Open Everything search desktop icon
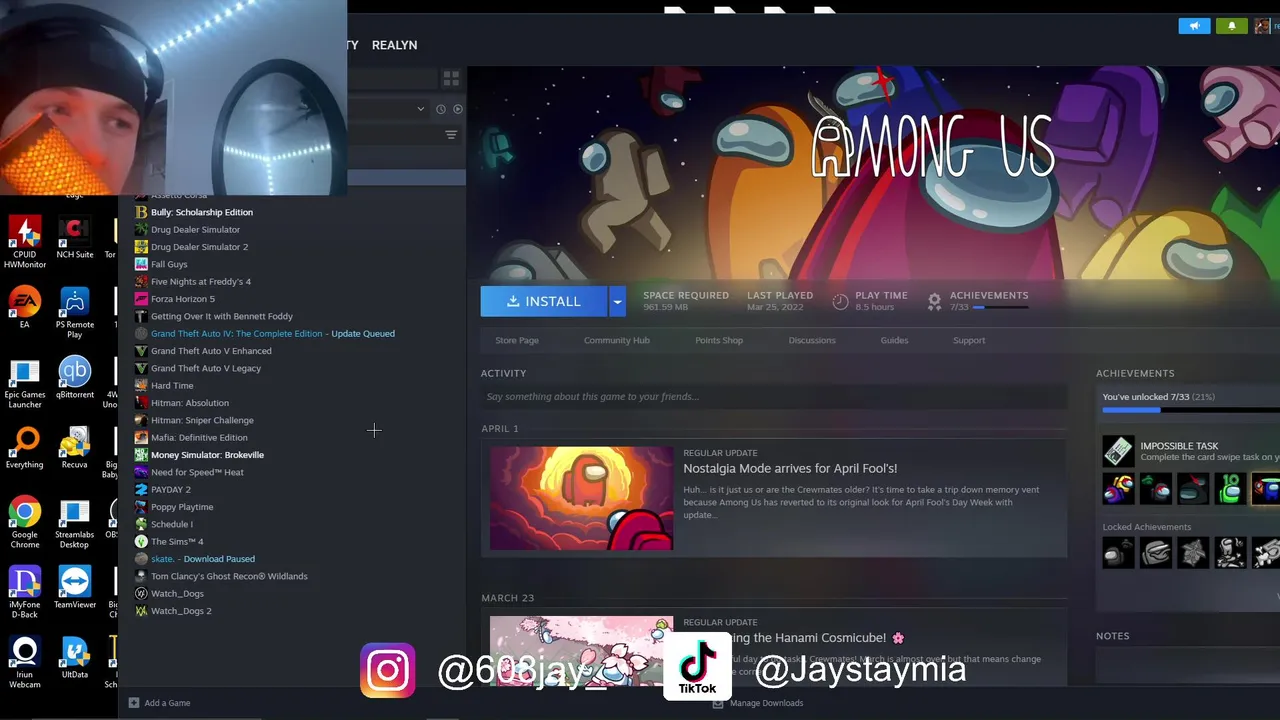The image size is (1280, 720). (25, 448)
